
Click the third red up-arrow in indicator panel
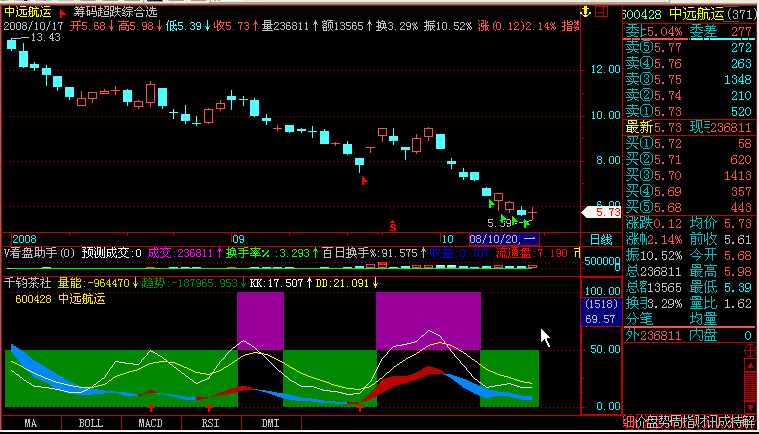pos(360,407)
